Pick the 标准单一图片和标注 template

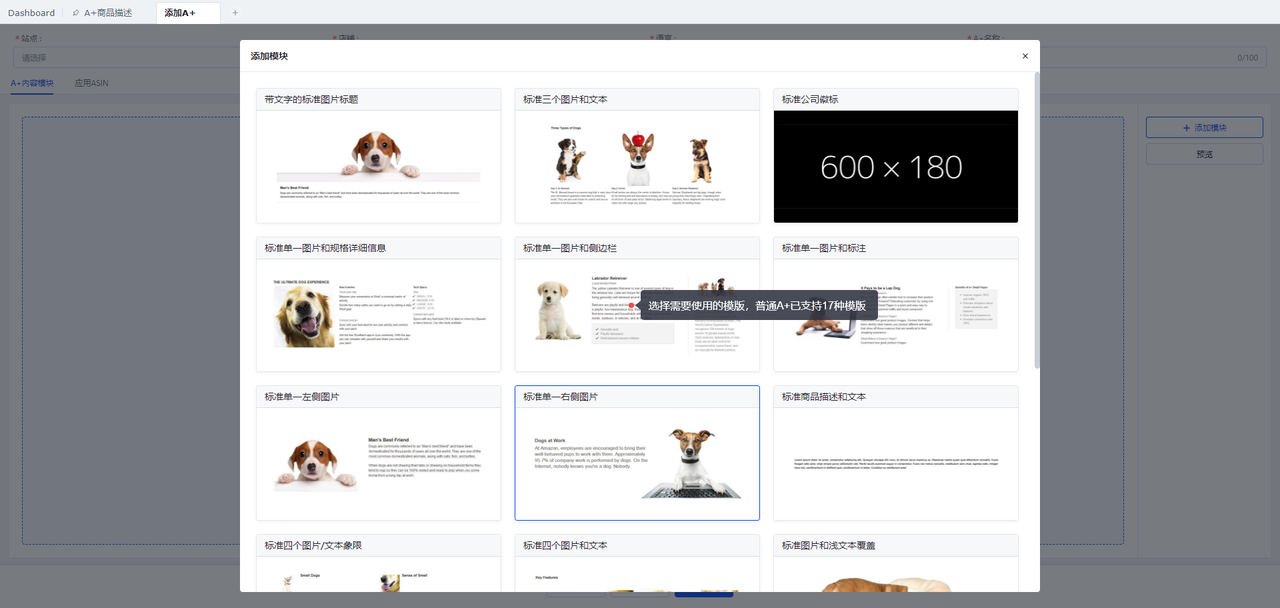[896, 304]
